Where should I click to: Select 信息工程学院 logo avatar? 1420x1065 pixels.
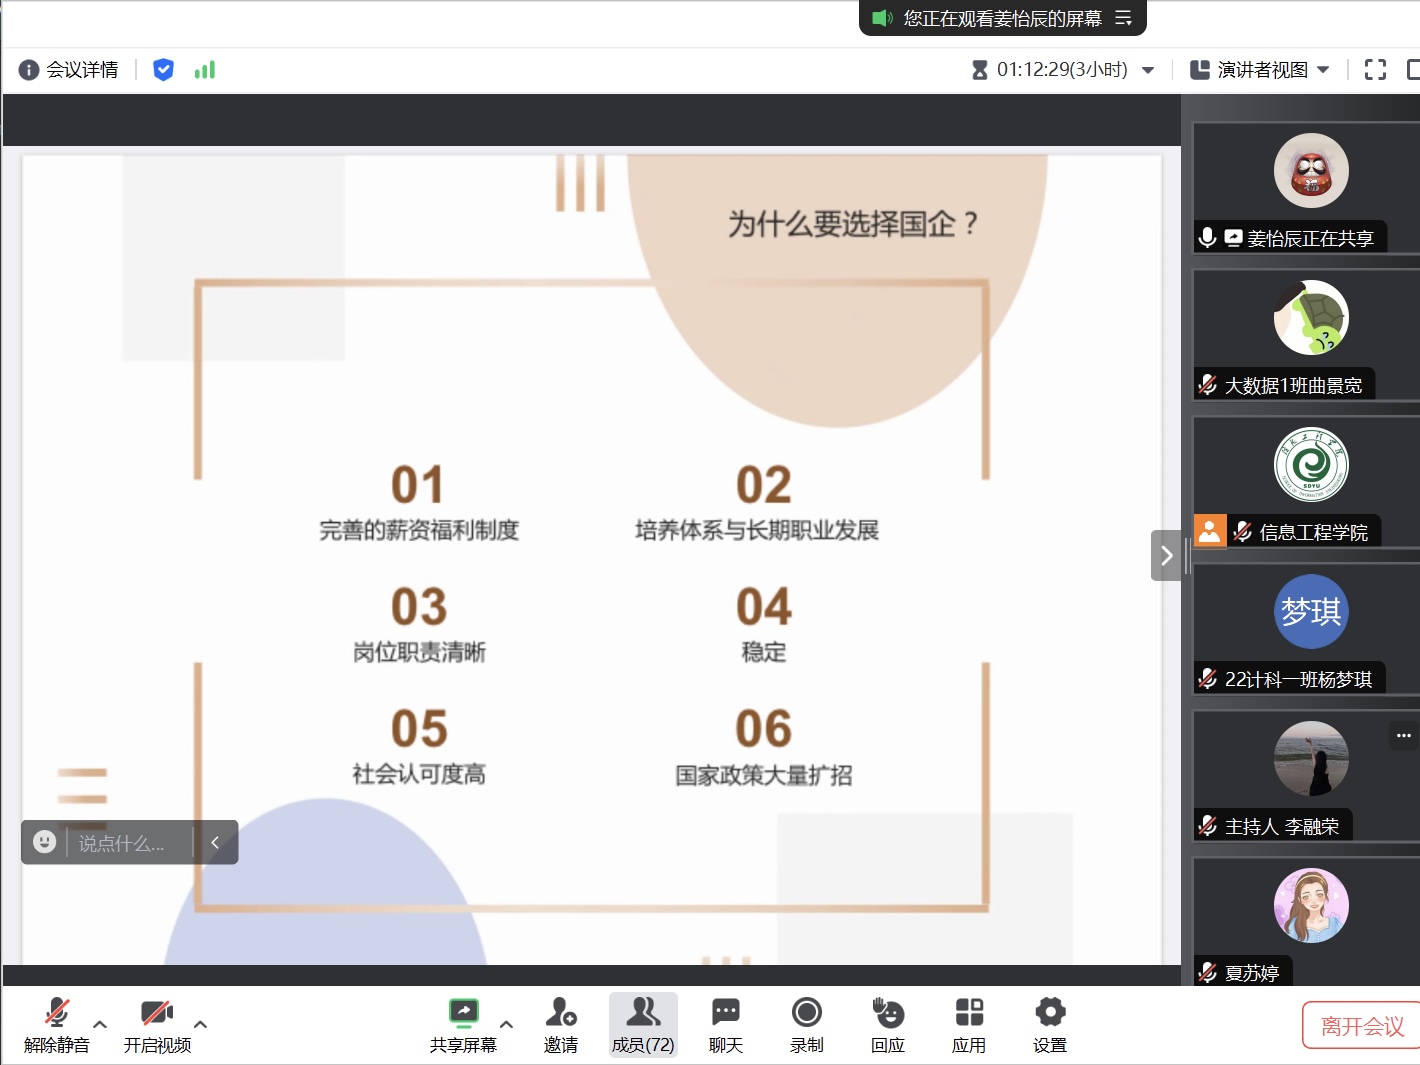coord(1311,465)
